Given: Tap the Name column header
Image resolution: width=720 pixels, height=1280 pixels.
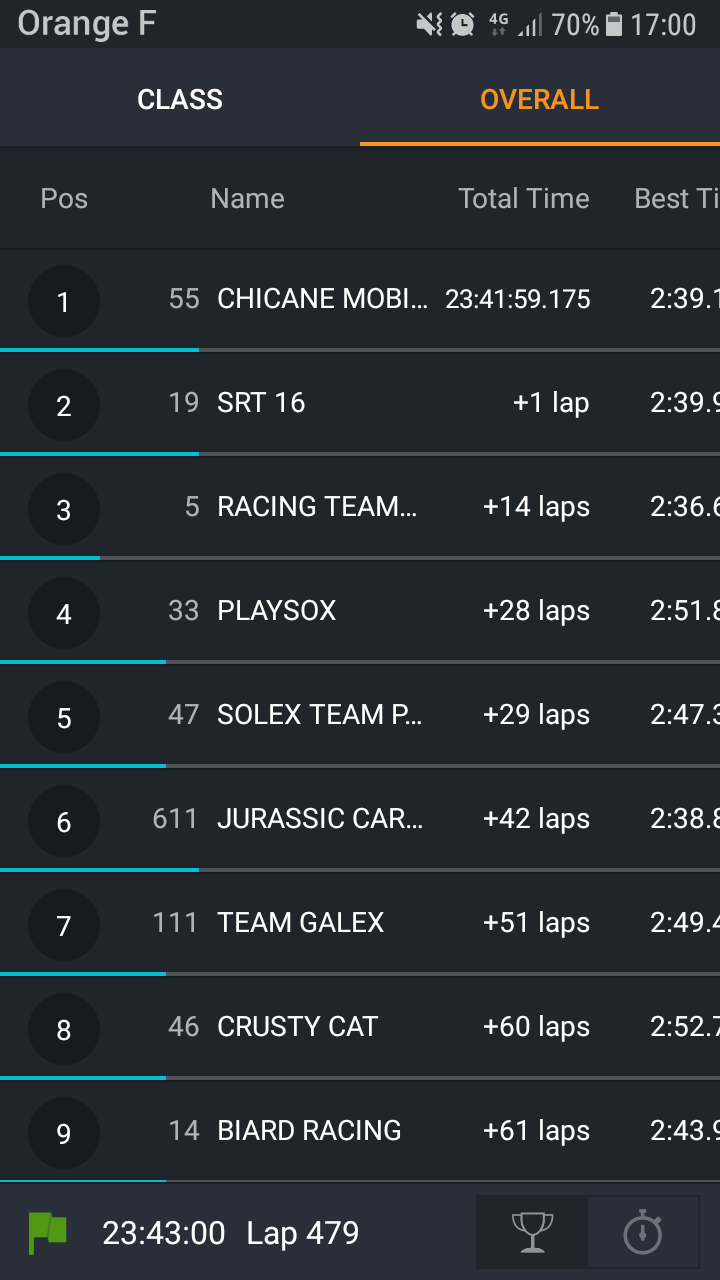Looking at the screenshot, I should (247, 199).
